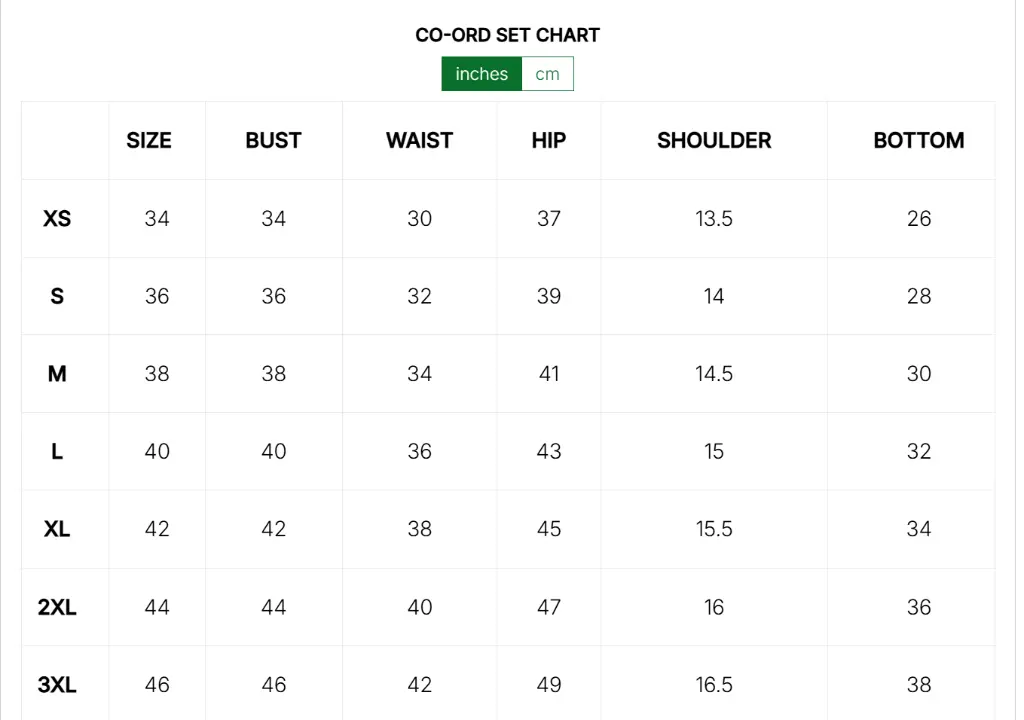This screenshot has width=1024, height=720.
Task: Click the M shoulder value 14.5
Action: pos(714,374)
